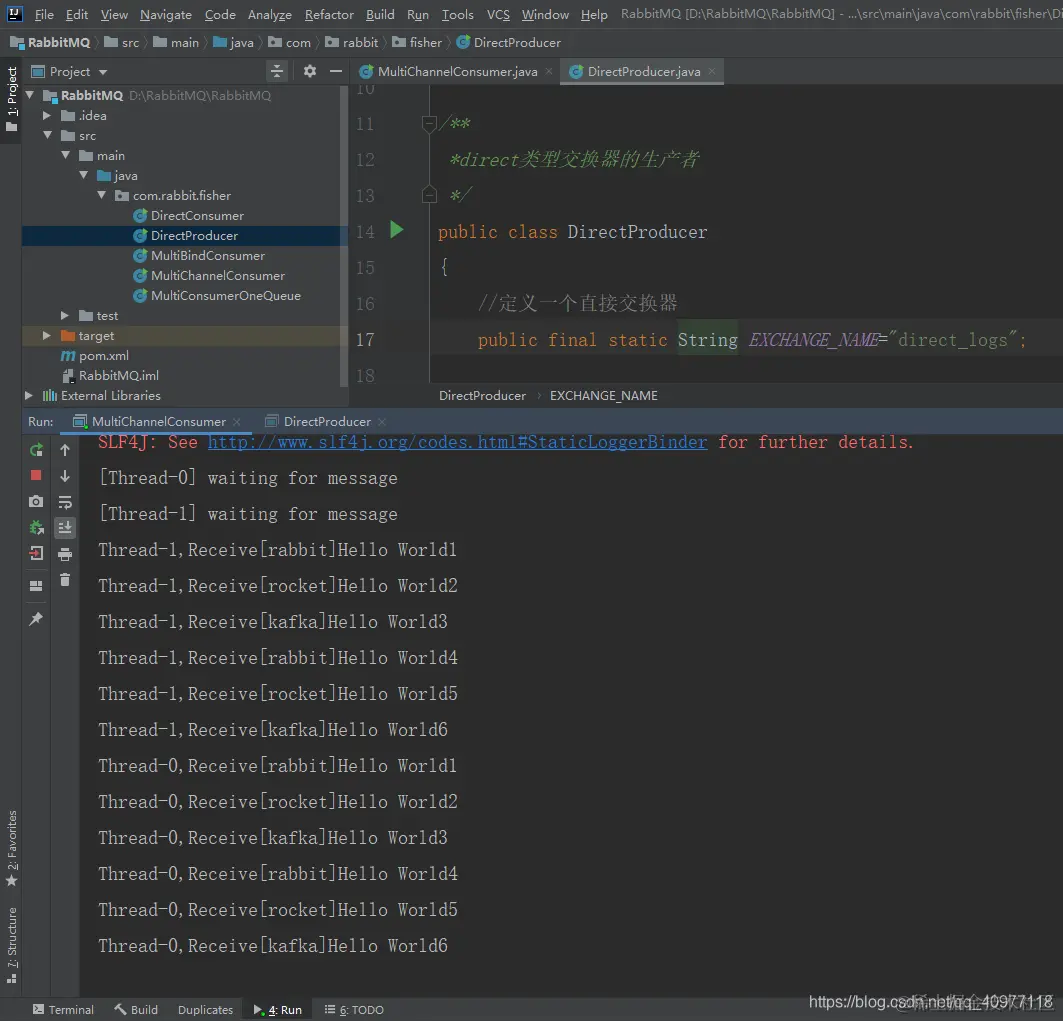The width and height of the screenshot is (1063, 1021).
Task: Collapse all in Project panel
Action: [x=277, y=71]
